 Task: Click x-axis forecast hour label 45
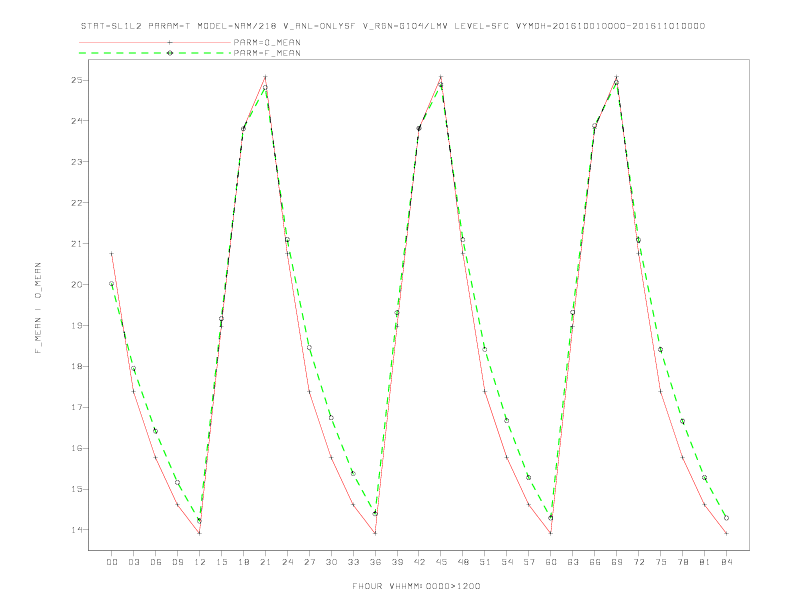441,562
